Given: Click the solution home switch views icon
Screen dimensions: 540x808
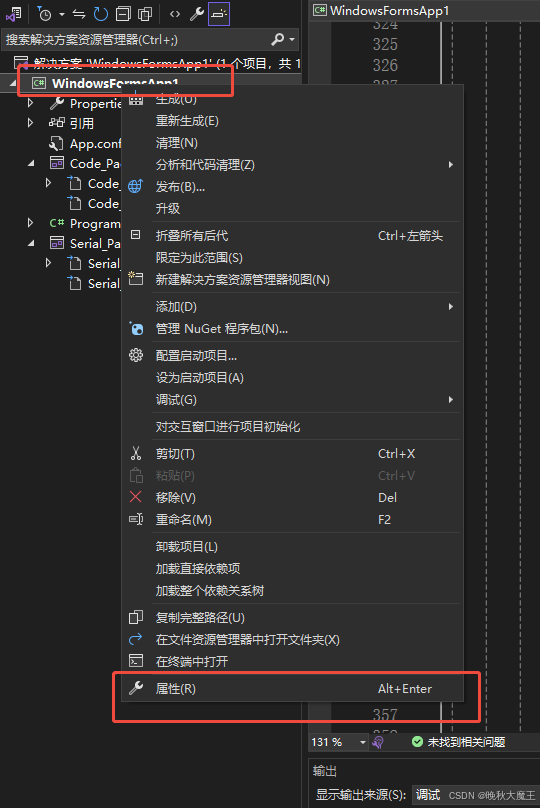Looking at the screenshot, I should click(14, 14).
